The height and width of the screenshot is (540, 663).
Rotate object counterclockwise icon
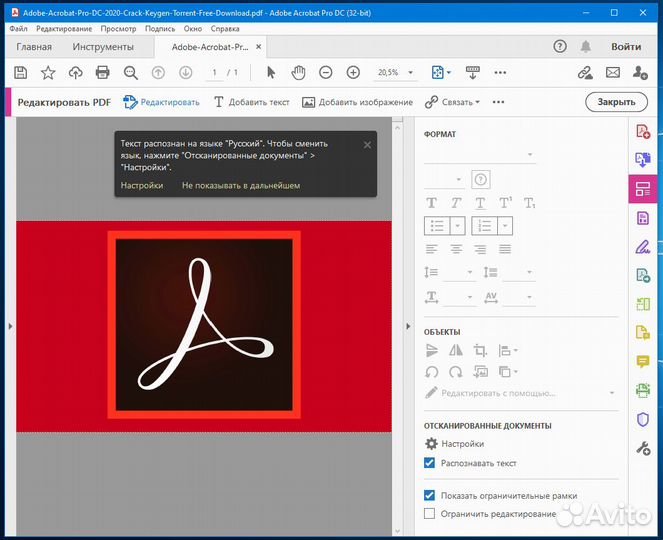(x=431, y=372)
